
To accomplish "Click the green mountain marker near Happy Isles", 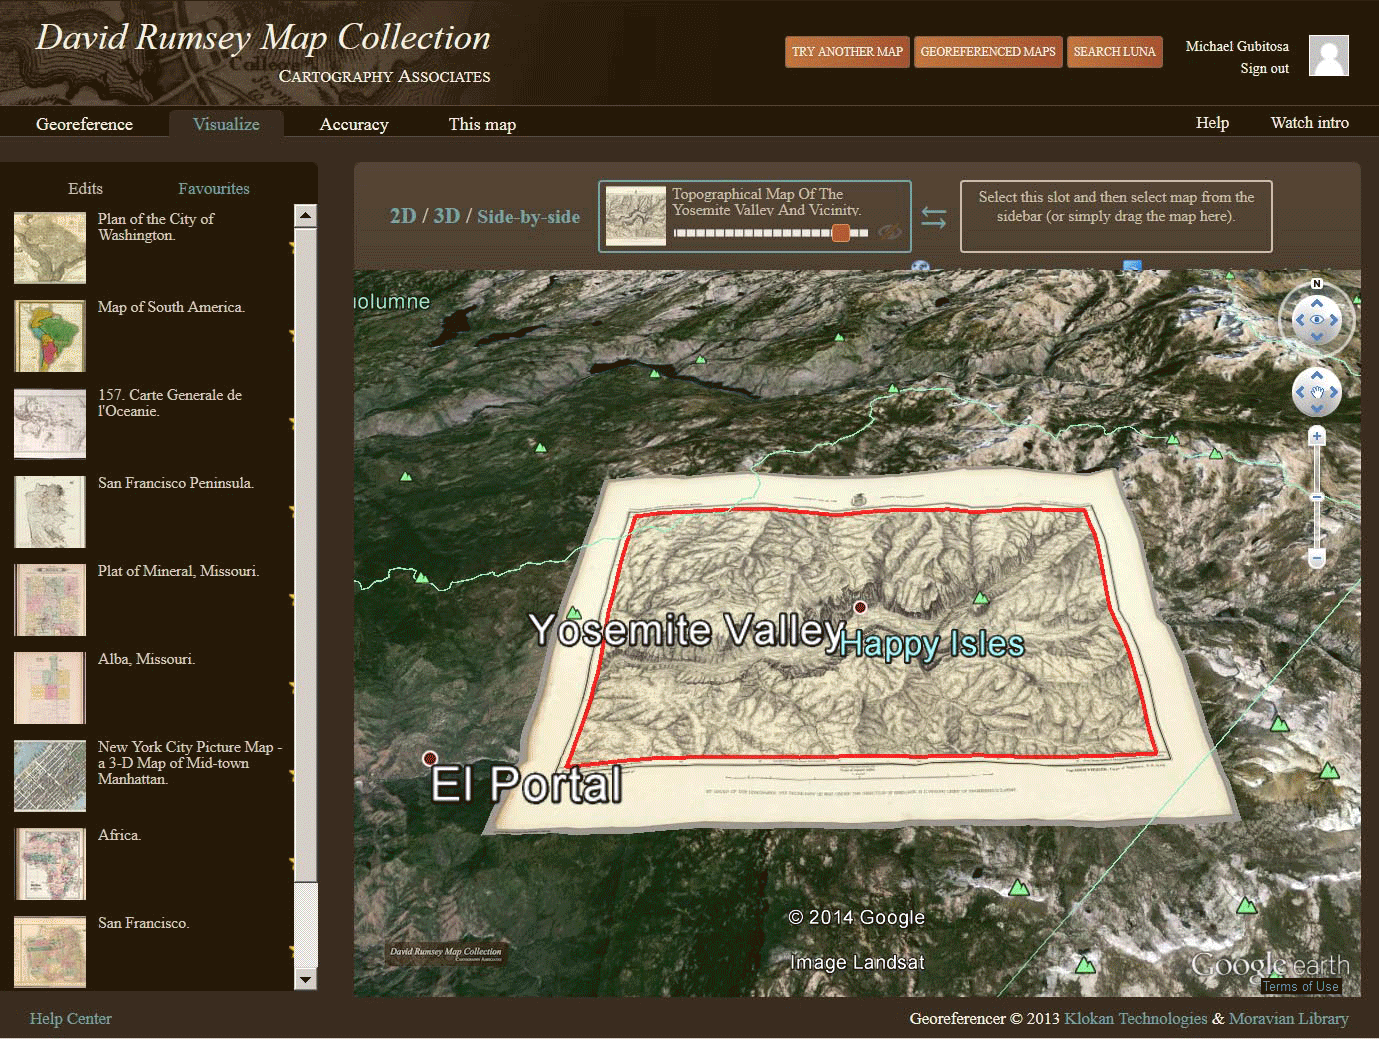I will pos(980,598).
